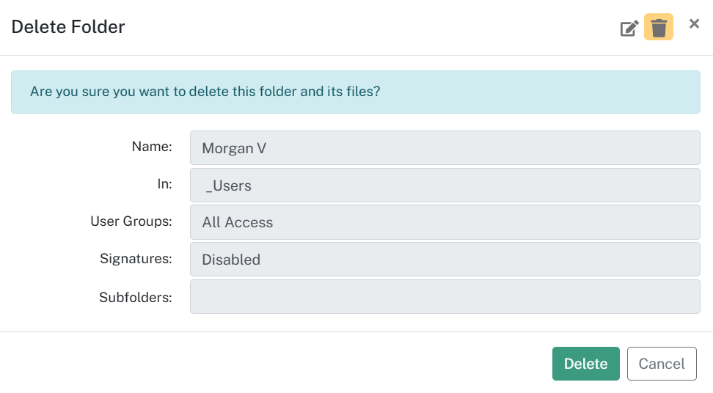
Task: Click the blue confirmation alert banner
Action: (356, 92)
